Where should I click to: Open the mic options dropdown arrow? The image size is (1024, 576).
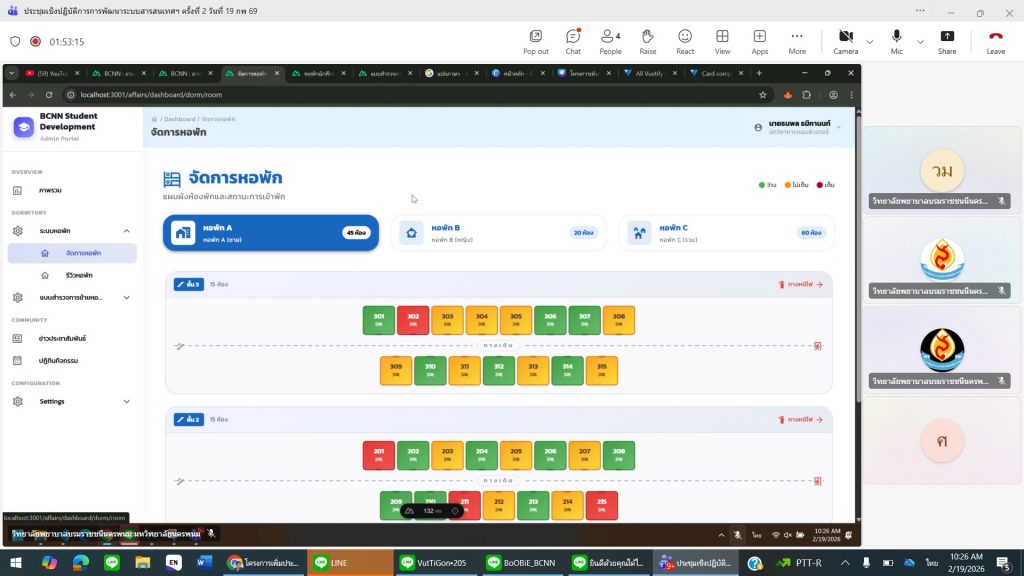point(919,42)
